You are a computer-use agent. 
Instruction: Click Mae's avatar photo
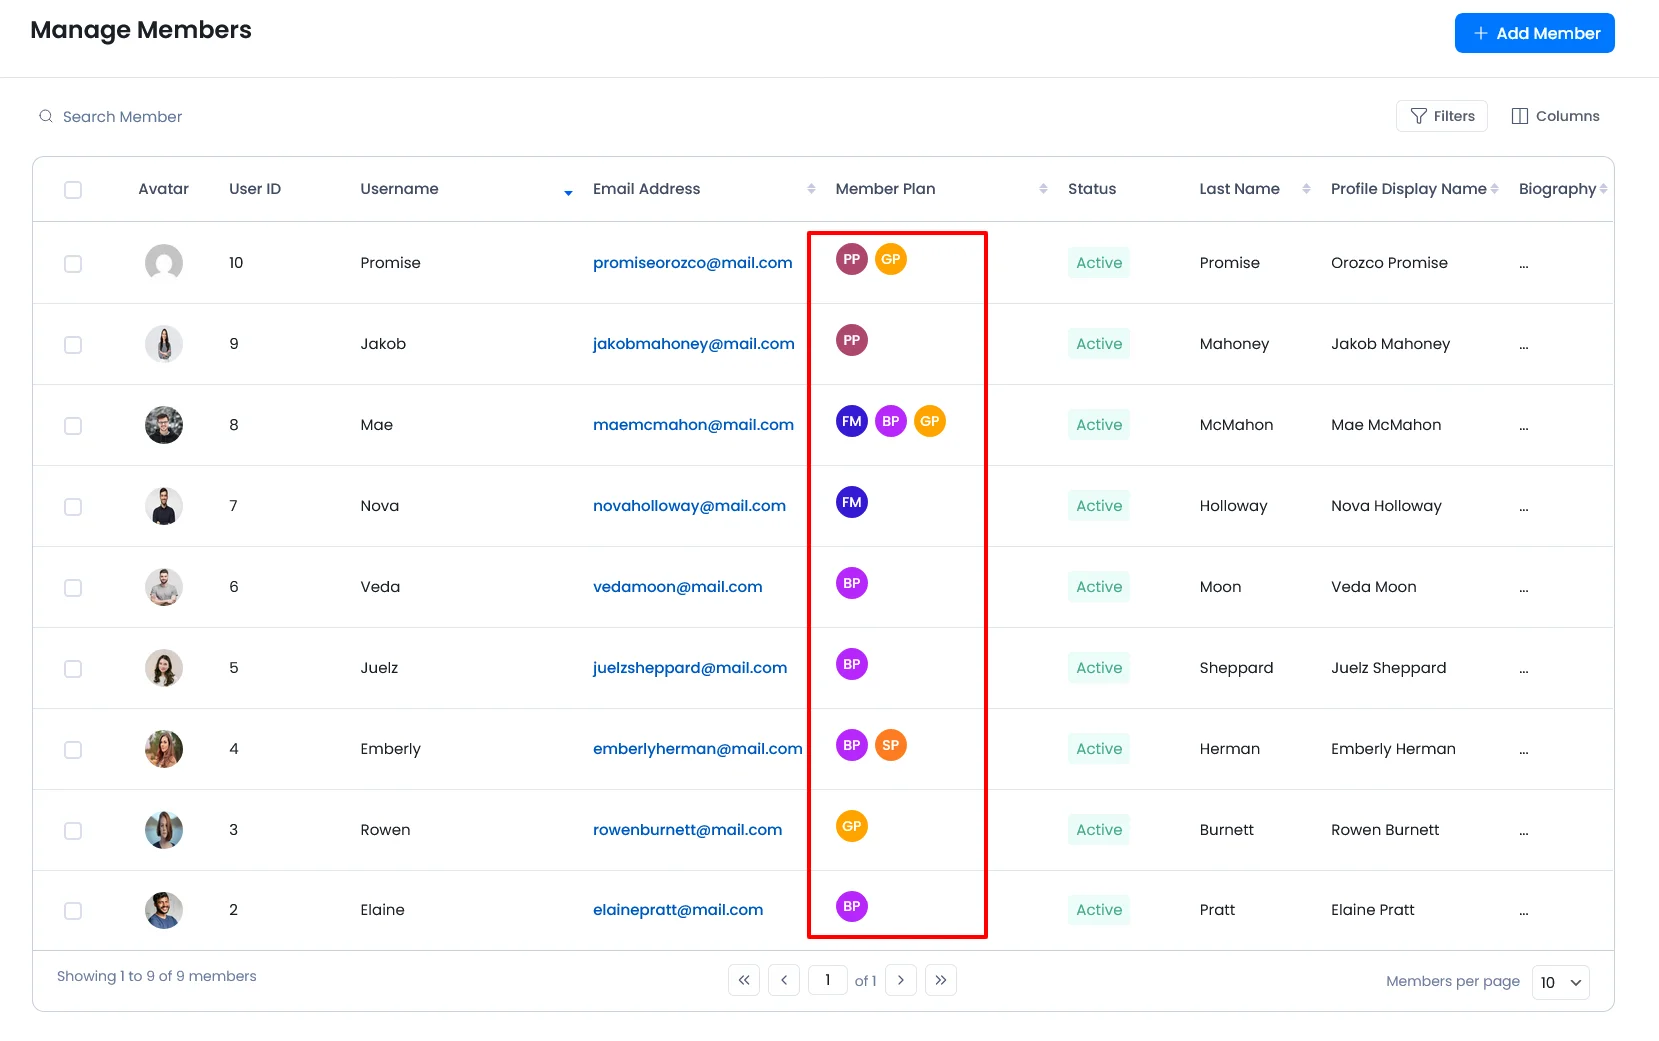point(164,425)
